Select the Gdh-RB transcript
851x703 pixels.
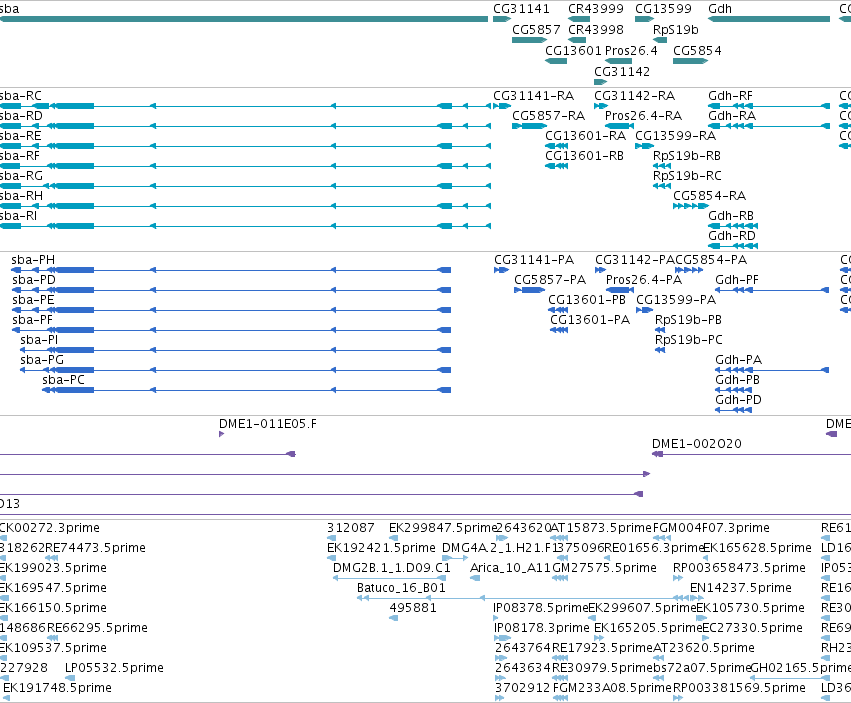coord(733,226)
